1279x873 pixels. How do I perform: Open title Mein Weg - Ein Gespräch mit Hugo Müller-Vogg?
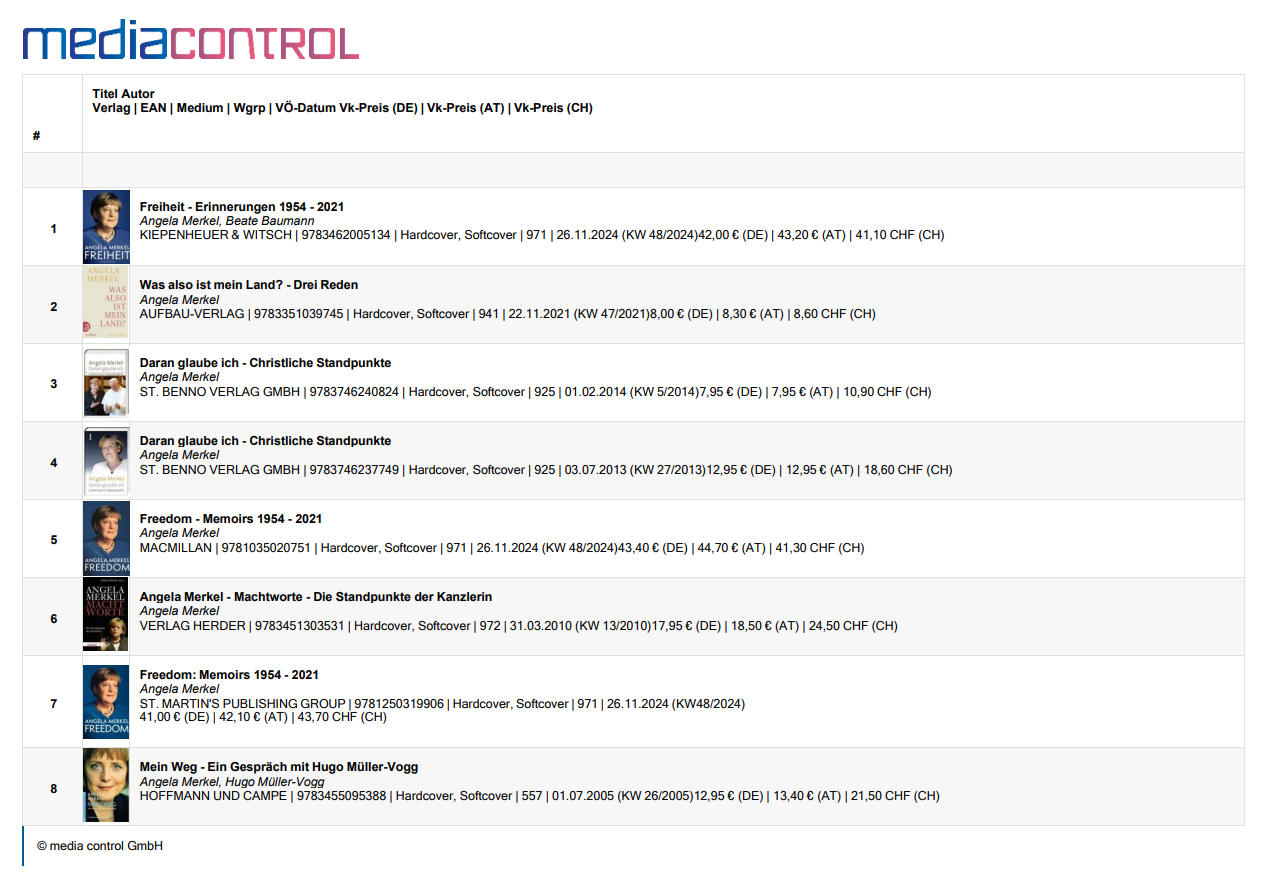279,767
